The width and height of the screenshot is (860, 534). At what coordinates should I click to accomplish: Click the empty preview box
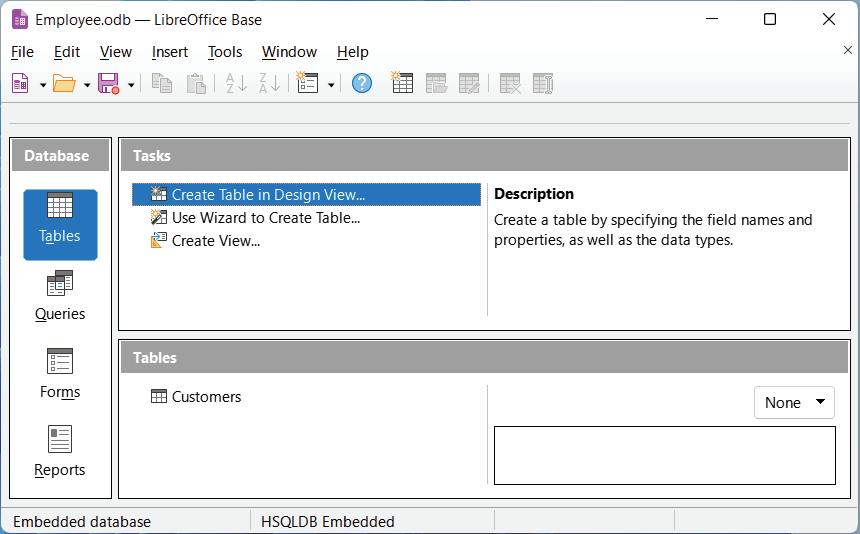tap(665, 456)
